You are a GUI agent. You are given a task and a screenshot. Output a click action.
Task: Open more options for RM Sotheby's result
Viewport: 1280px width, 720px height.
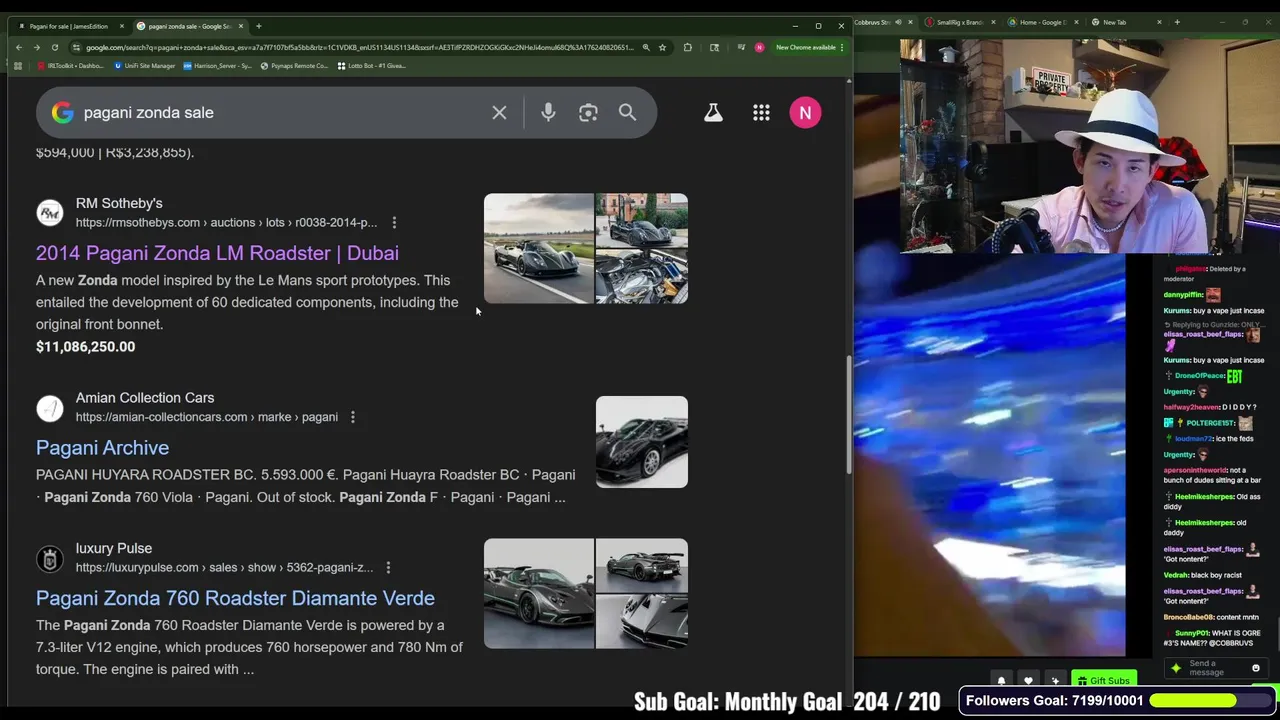[394, 223]
